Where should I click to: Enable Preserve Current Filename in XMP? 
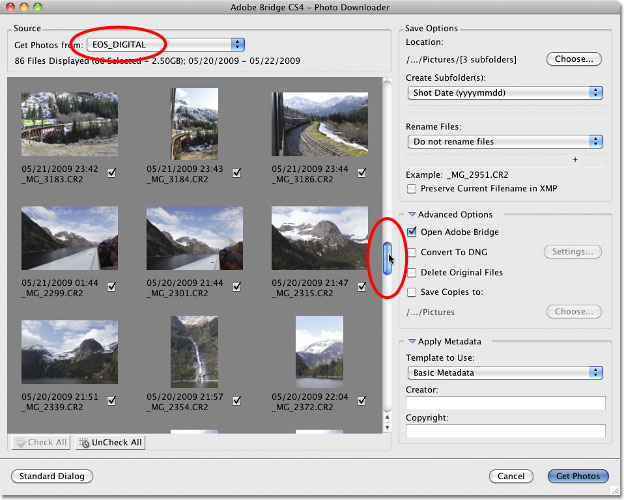point(411,189)
